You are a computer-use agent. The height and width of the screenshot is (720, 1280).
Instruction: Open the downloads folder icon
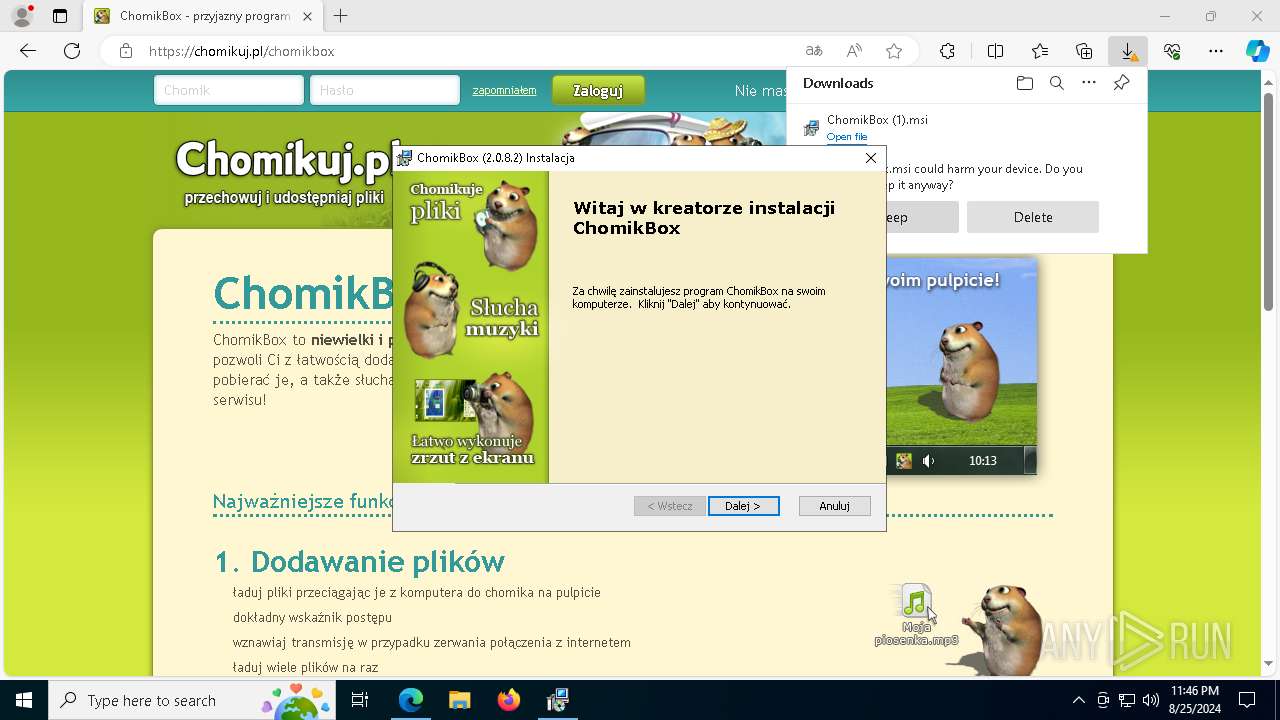pos(1025,83)
